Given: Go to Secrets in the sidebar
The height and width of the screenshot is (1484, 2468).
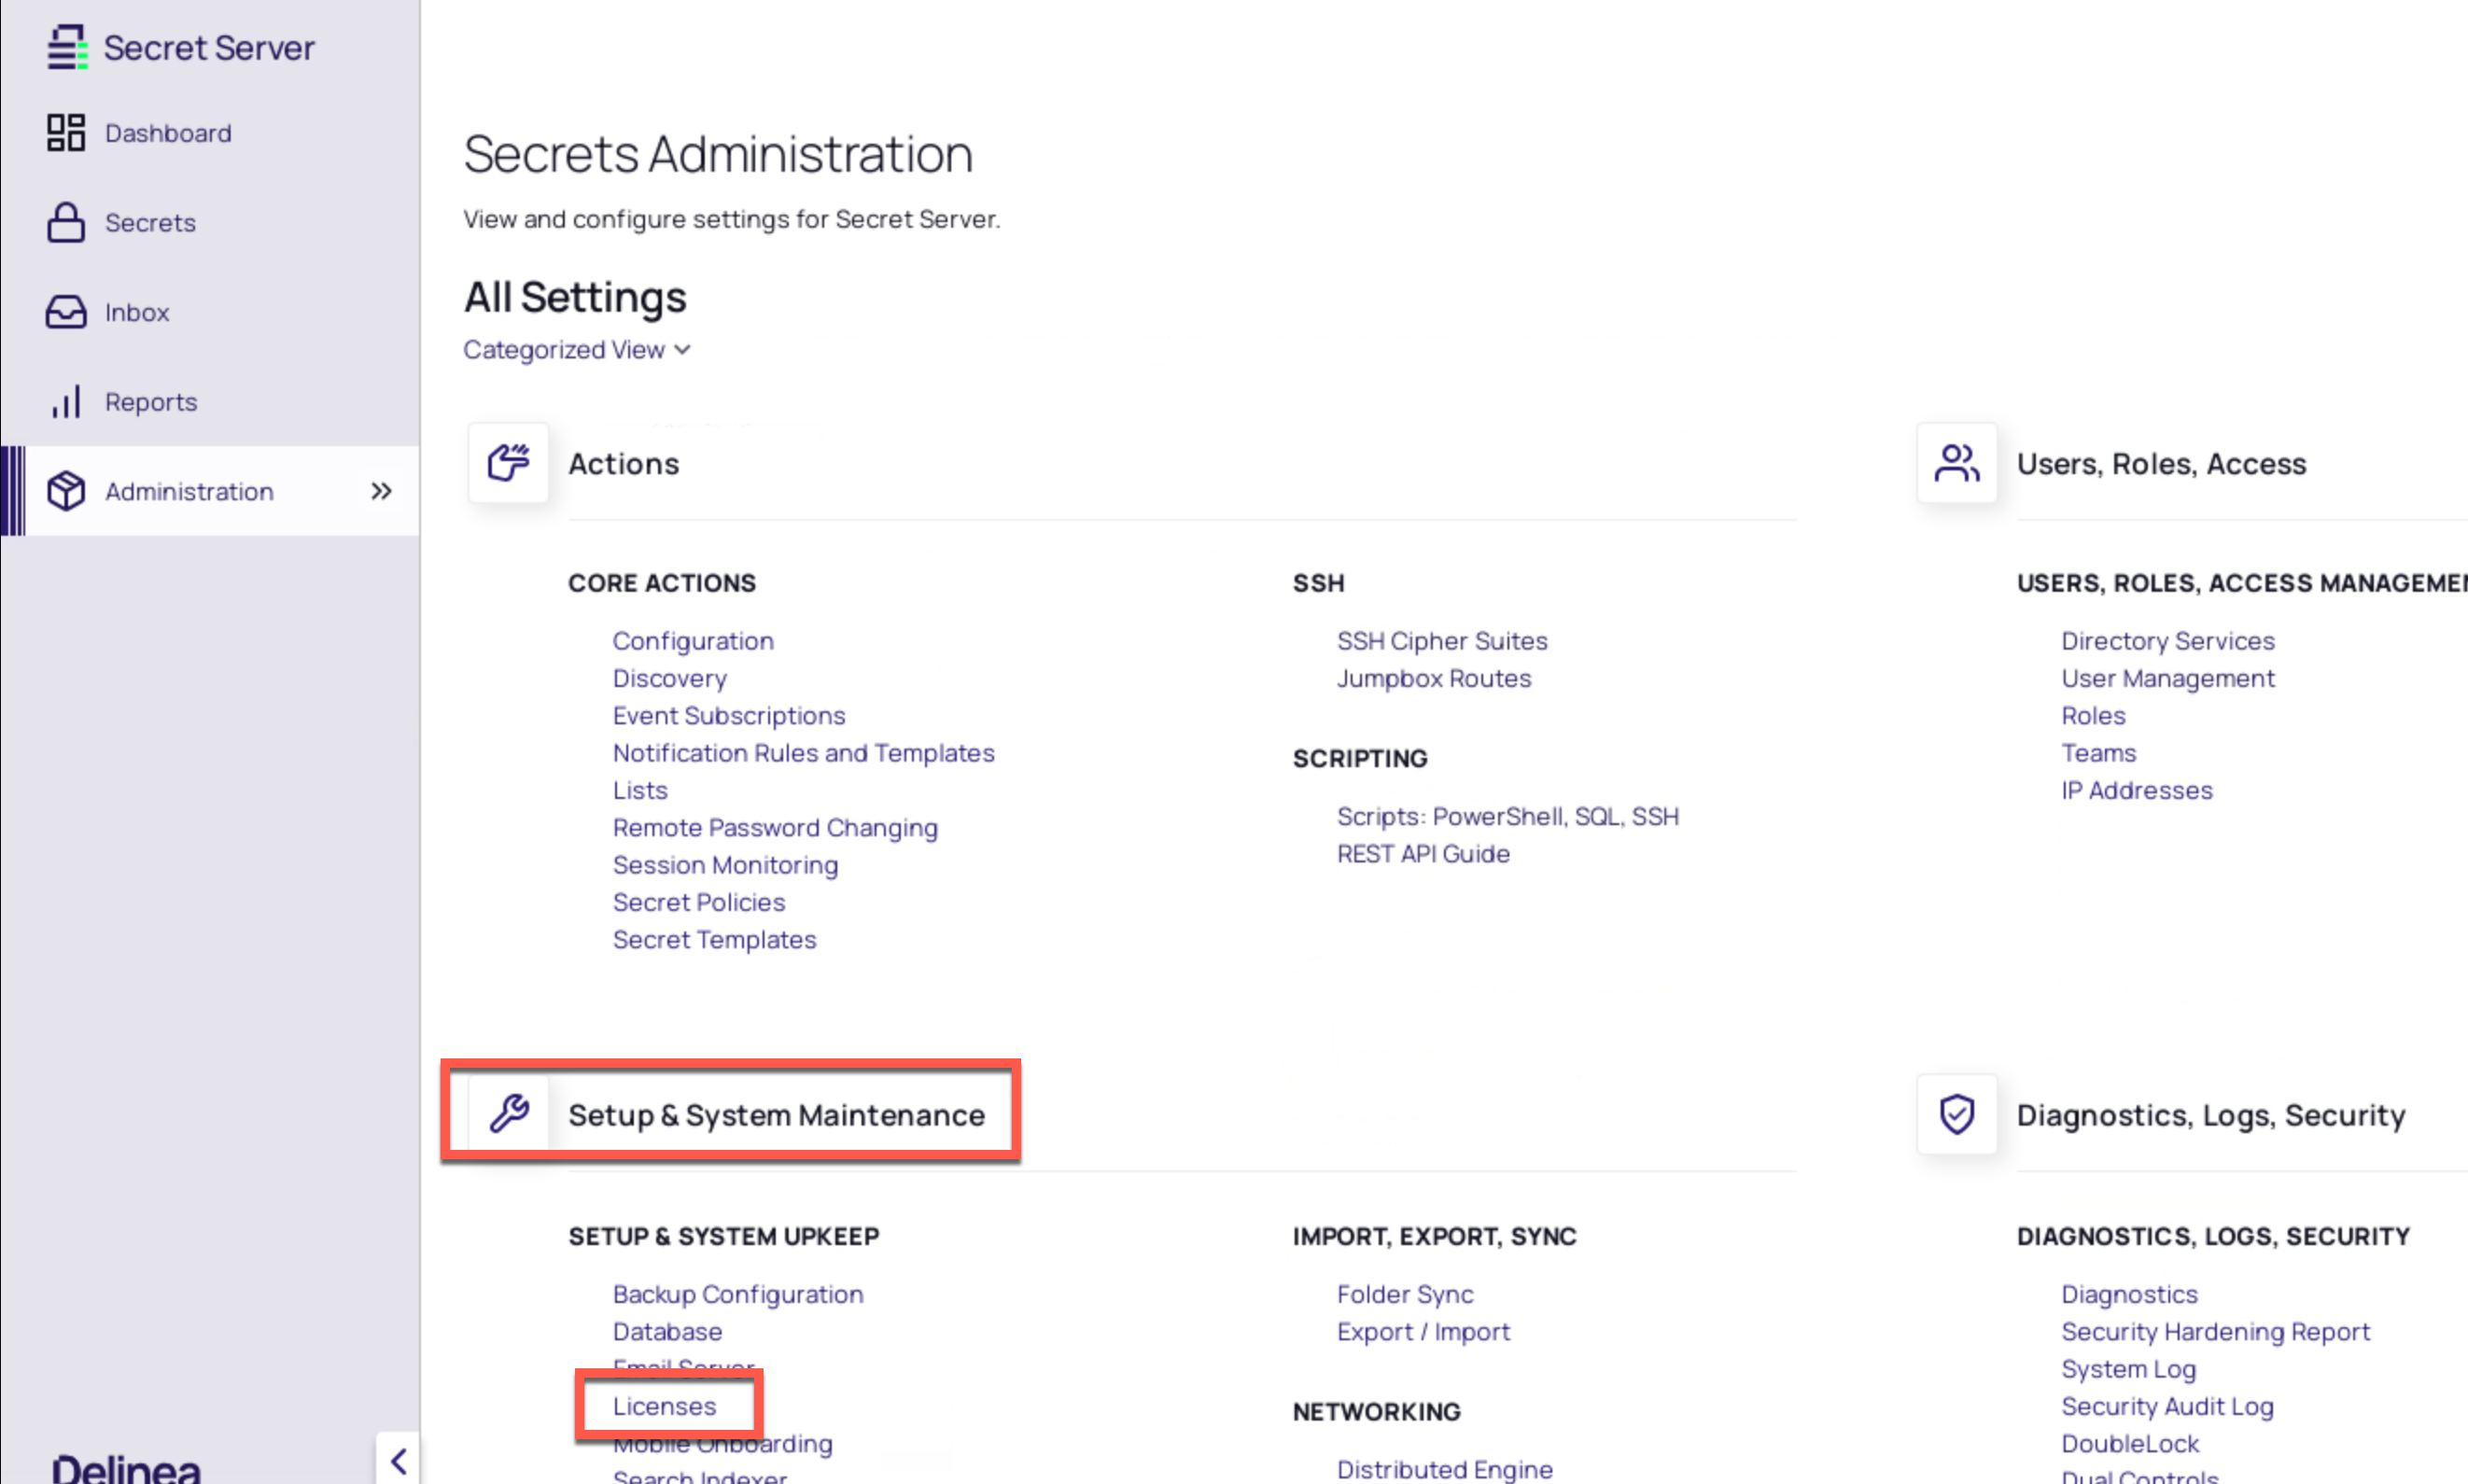Looking at the screenshot, I should pyautogui.click(x=150, y=222).
